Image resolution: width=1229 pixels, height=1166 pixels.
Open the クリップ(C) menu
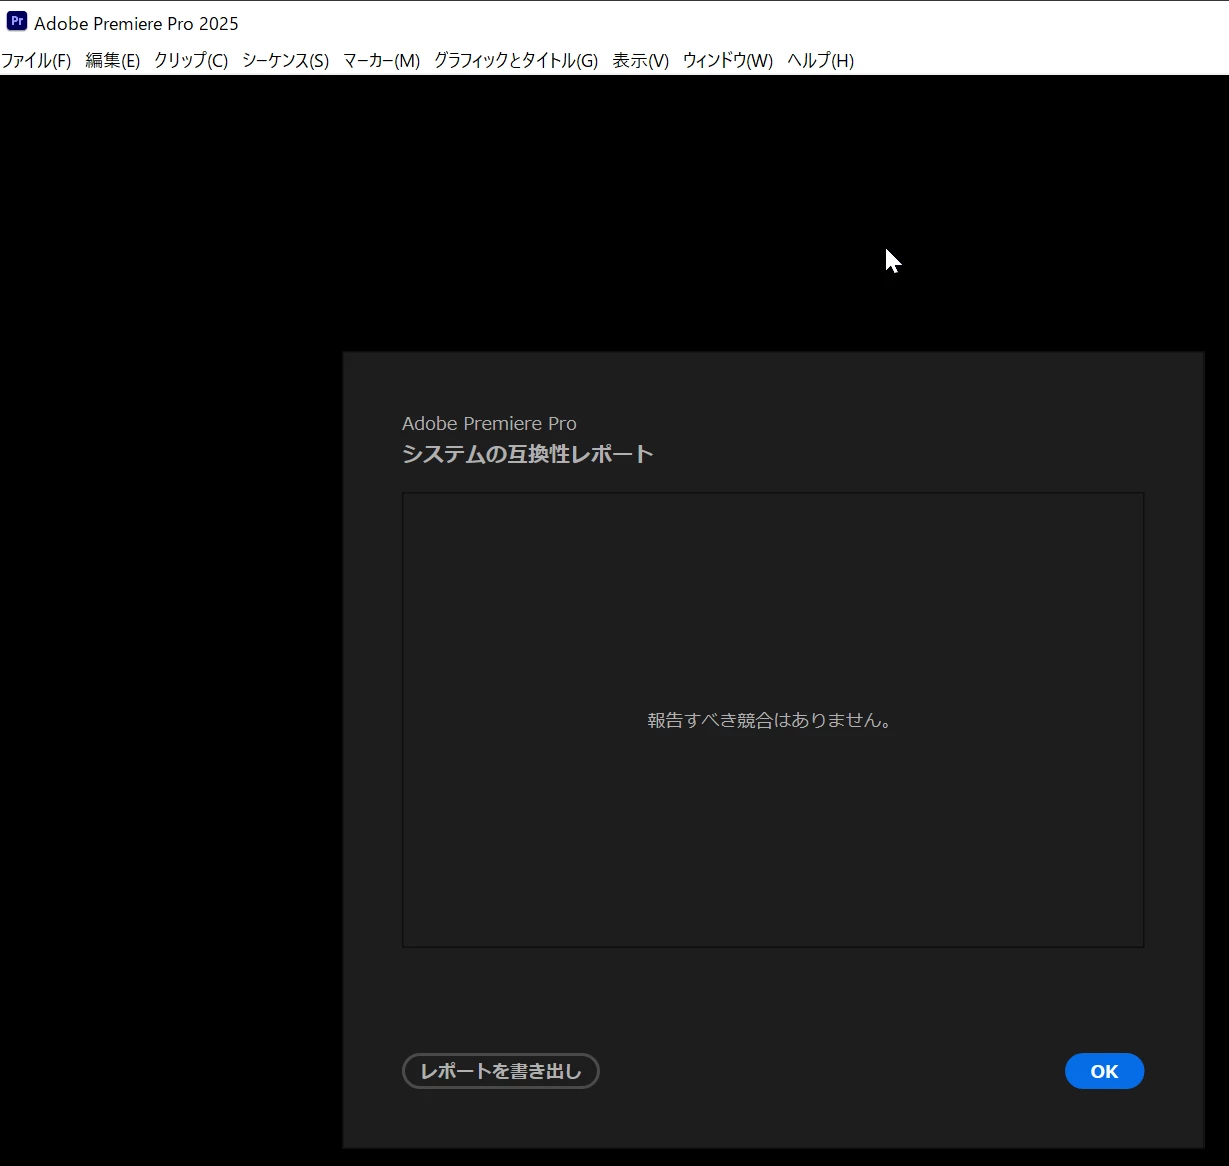pyautogui.click(x=191, y=61)
